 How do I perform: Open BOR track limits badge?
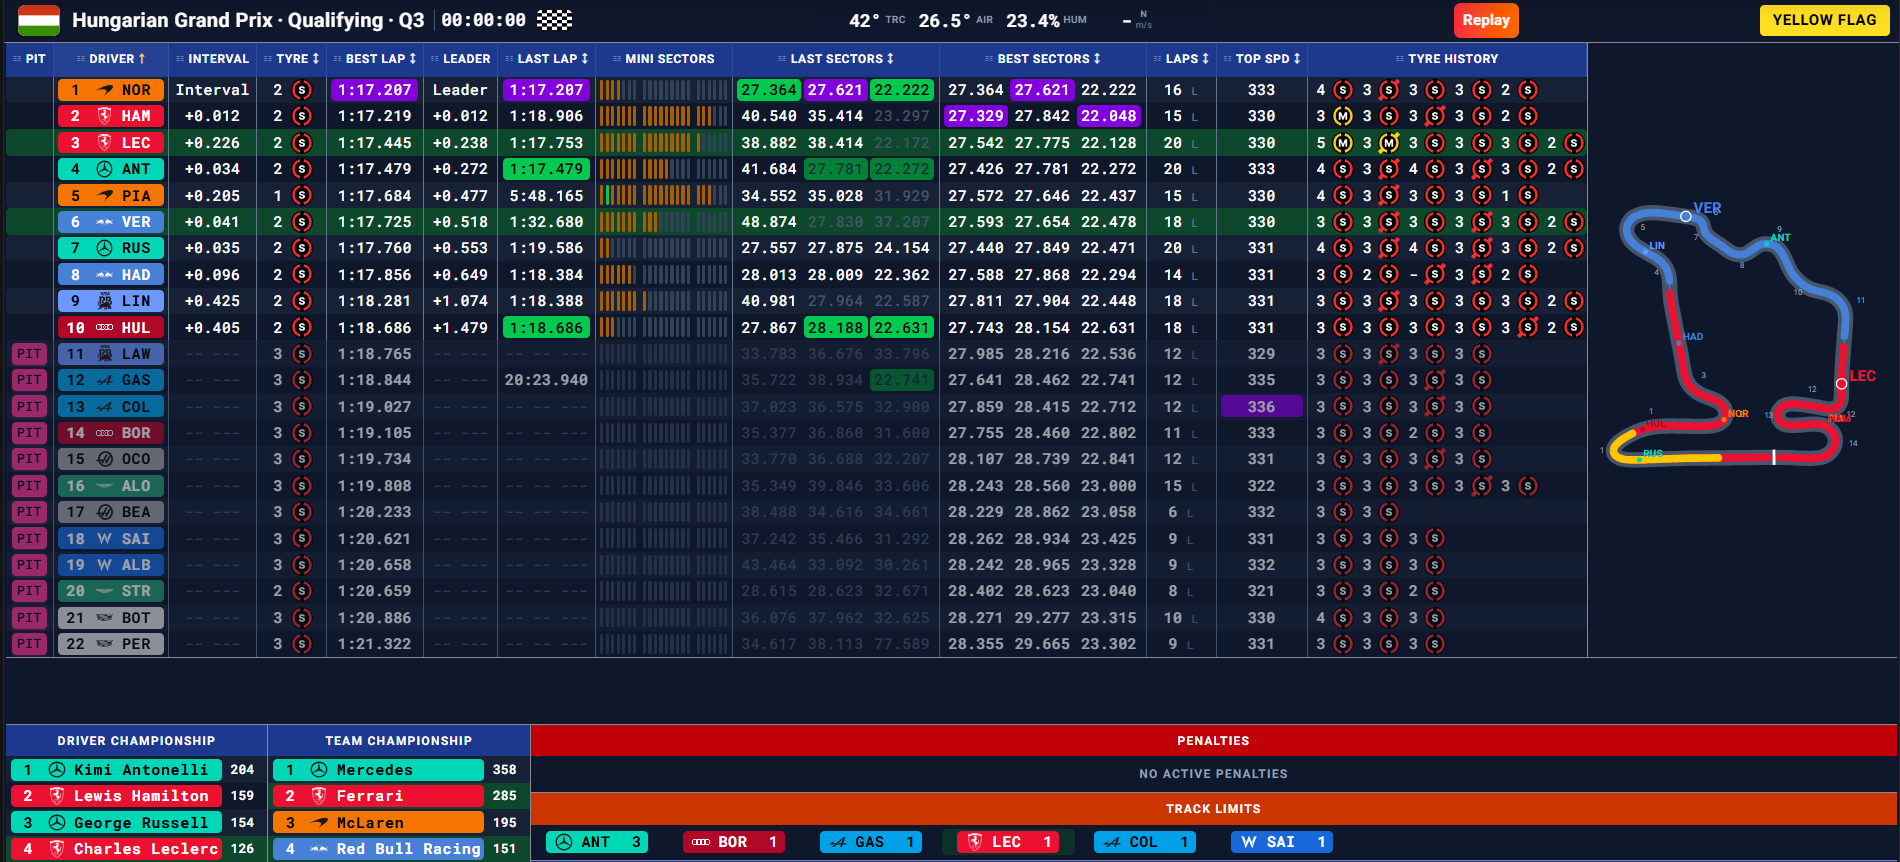pos(734,842)
